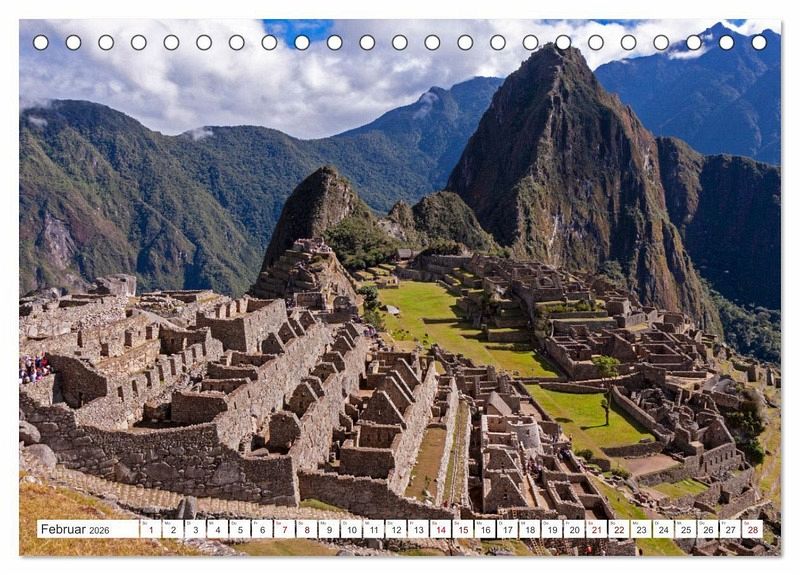The height and width of the screenshot is (575, 800).
Task: Click the date cell numbered 12
Action: 396,529
